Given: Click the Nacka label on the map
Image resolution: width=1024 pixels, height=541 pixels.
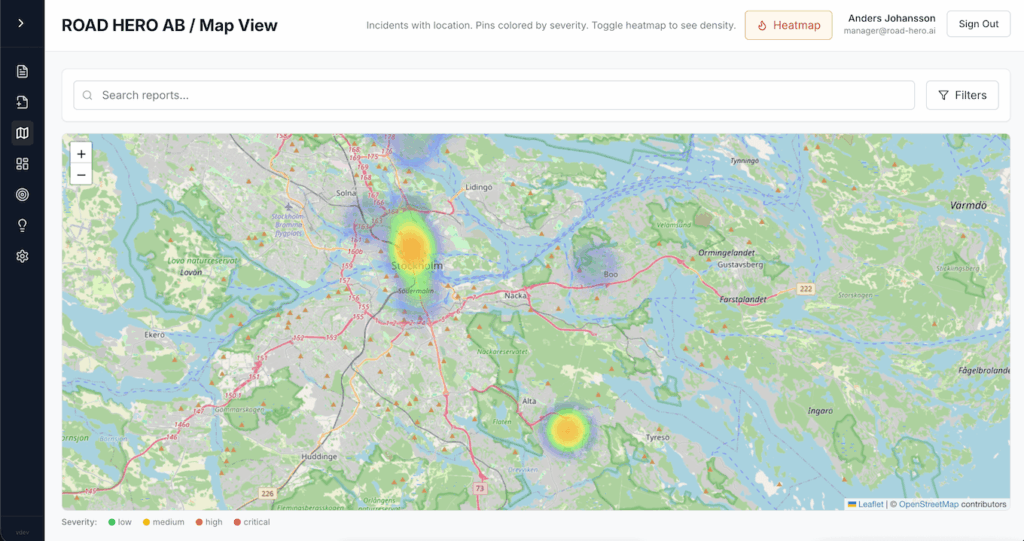Looking at the screenshot, I should (515, 296).
